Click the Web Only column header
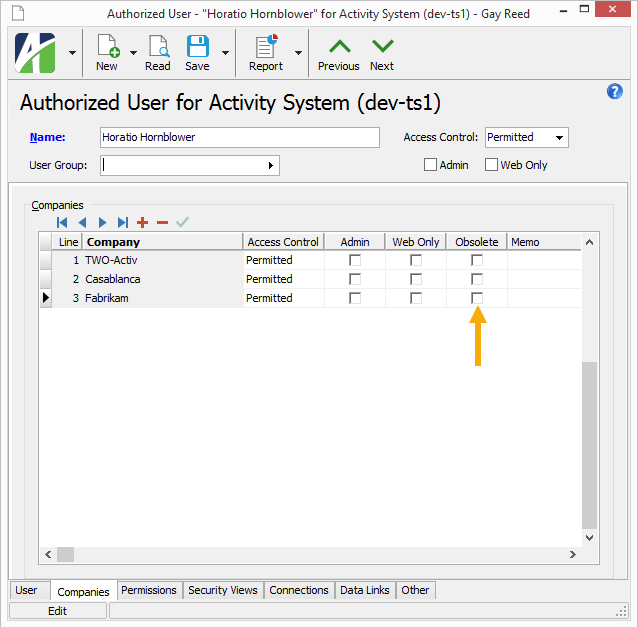Viewport: 638px width, 627px height. pos(416,242)
